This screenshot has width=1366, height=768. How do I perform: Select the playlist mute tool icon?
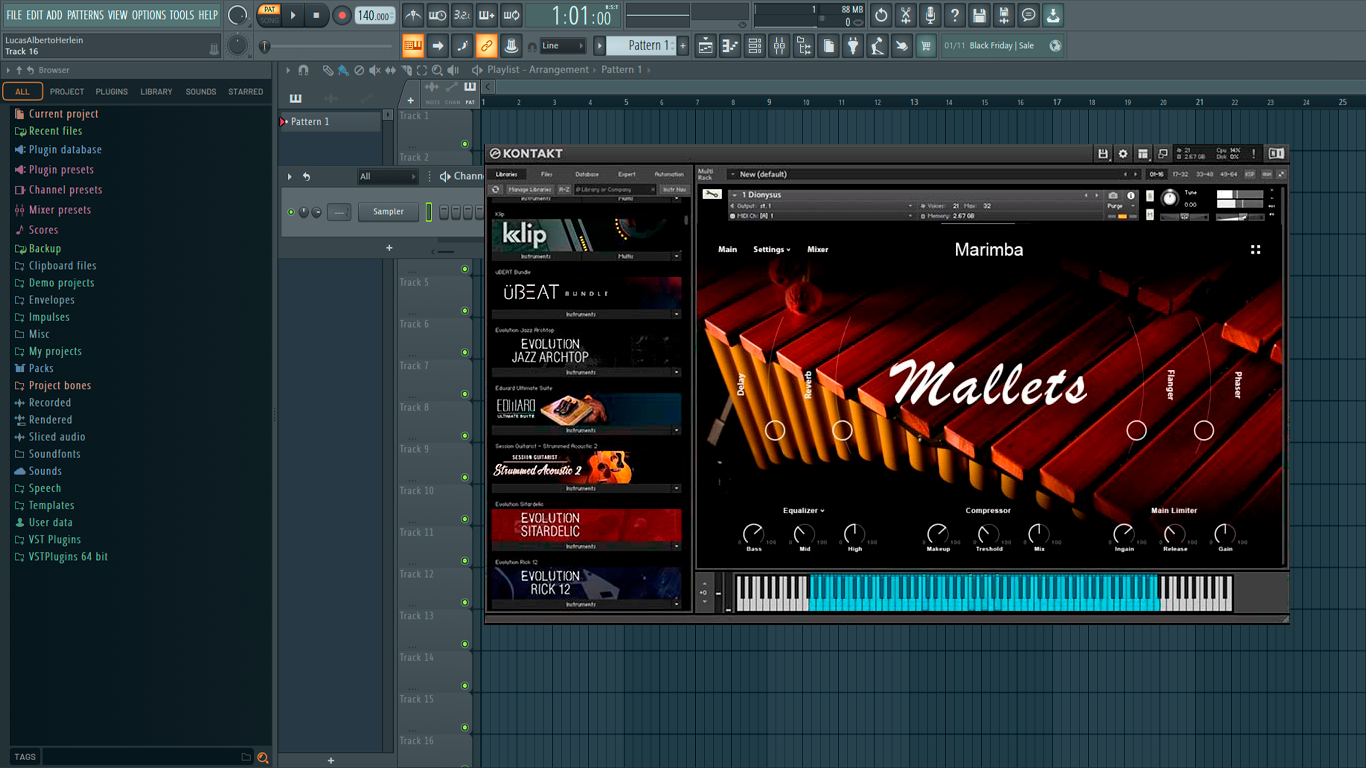[375, 70]
